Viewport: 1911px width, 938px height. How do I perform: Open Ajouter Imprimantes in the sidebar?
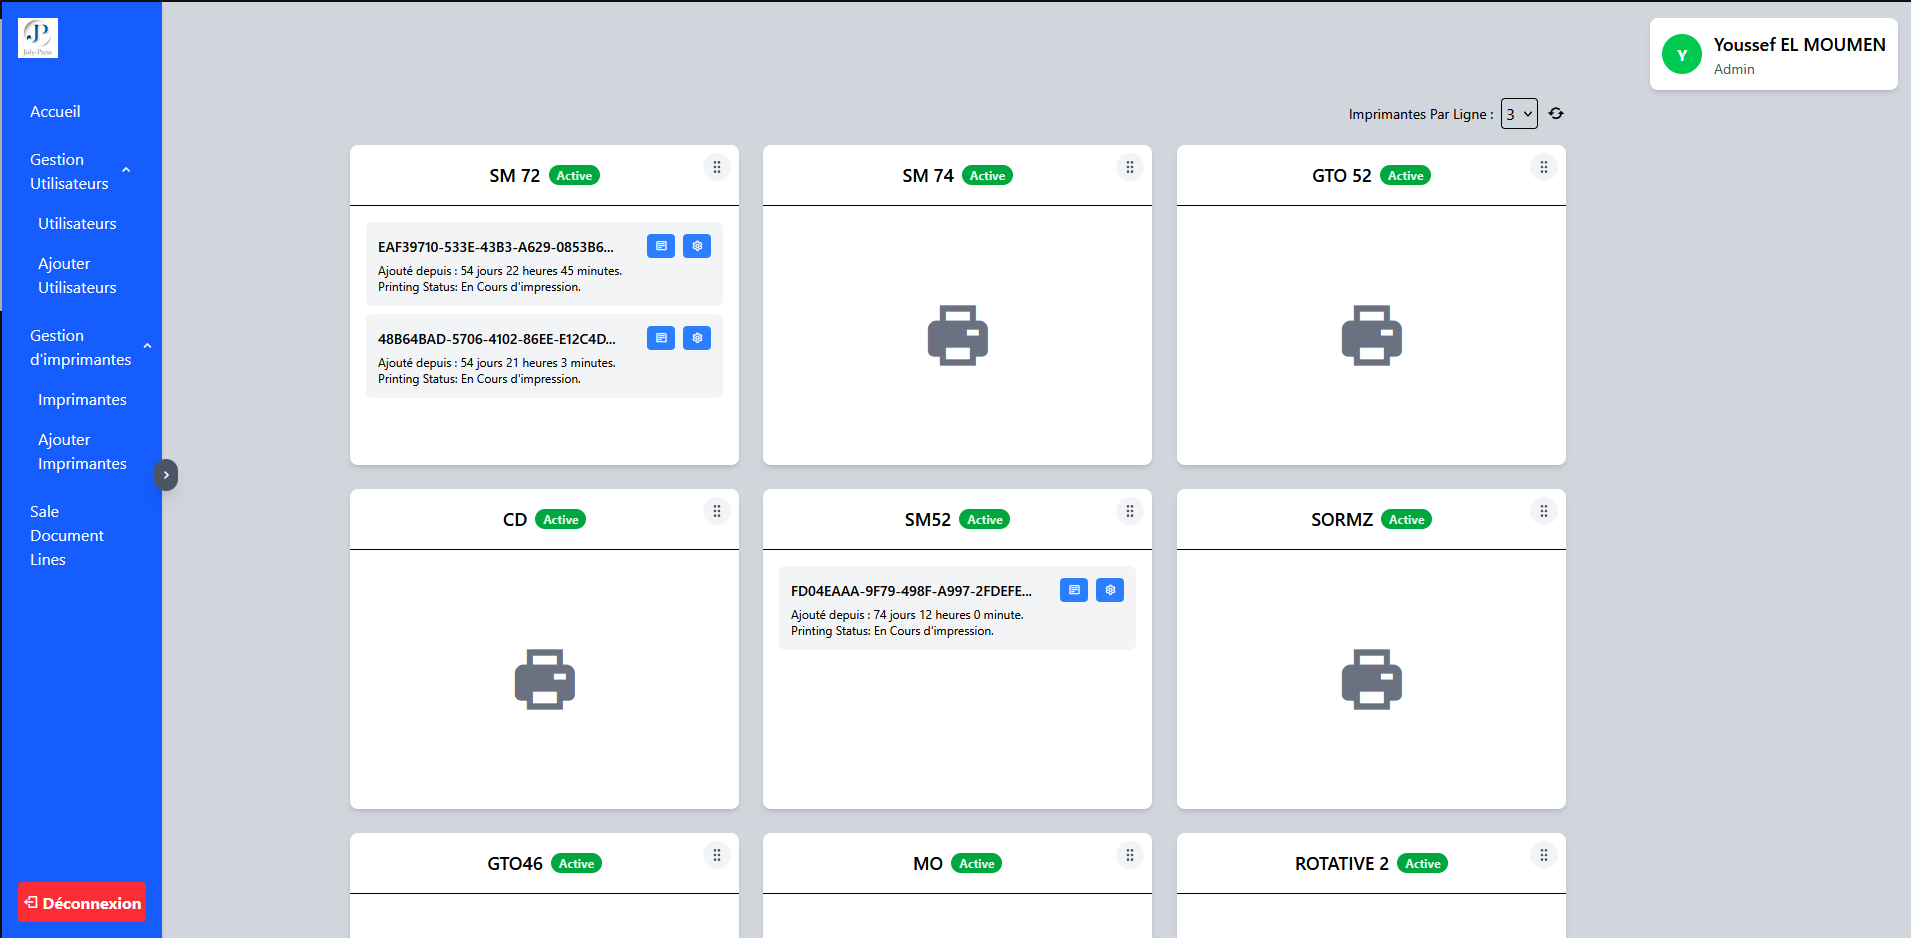click(82, 452)
